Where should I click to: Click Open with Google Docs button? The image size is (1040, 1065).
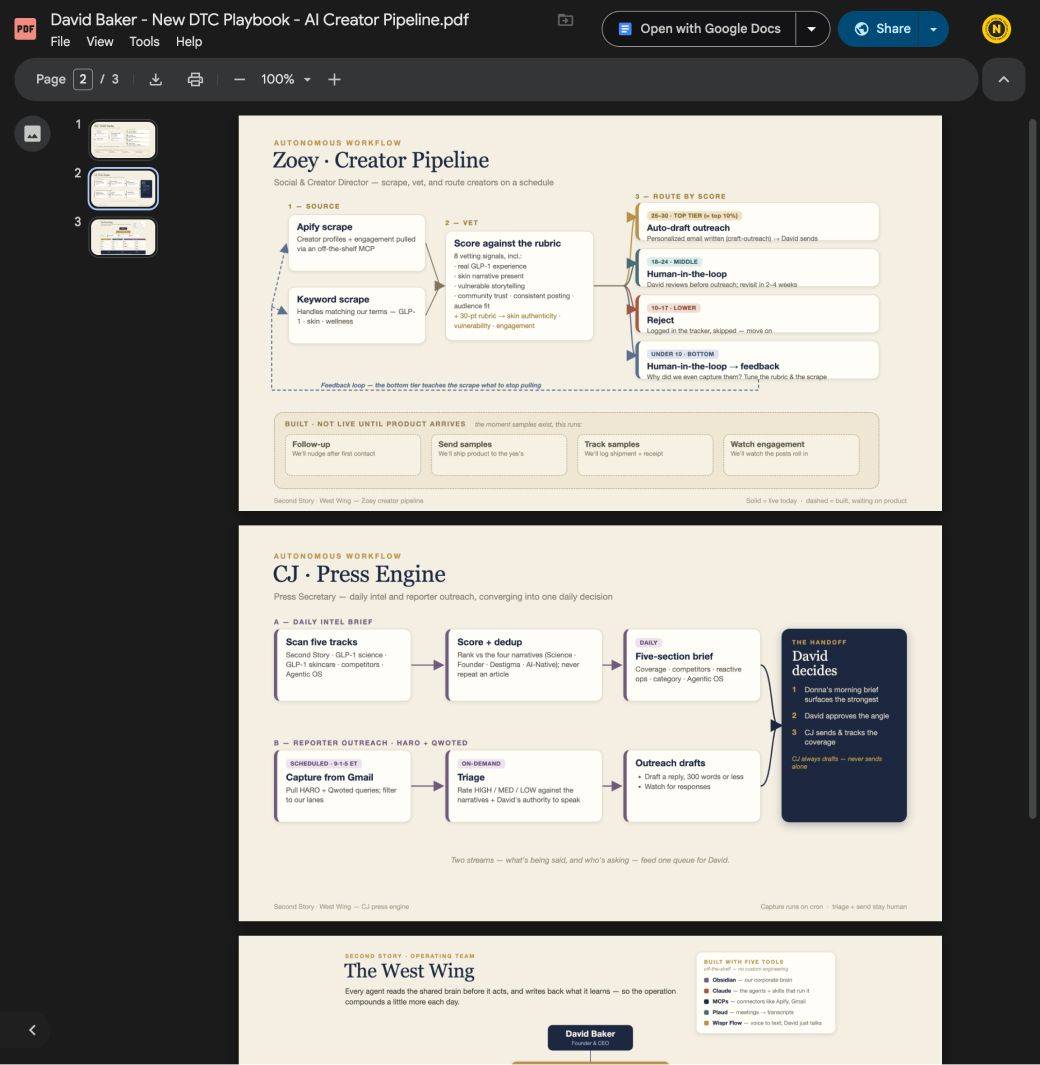click(699, 29)
